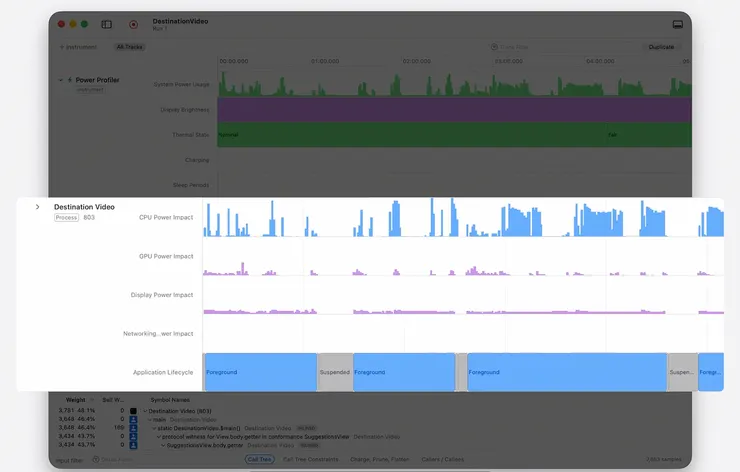Expand the Destination Video process track

(37, 207)
